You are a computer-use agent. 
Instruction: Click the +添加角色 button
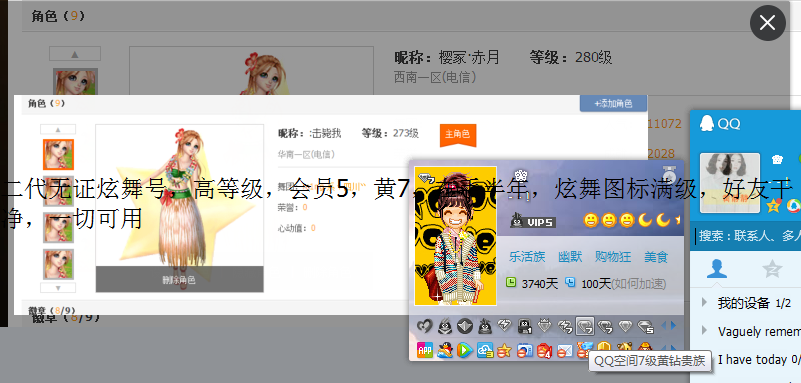point(613,103)
